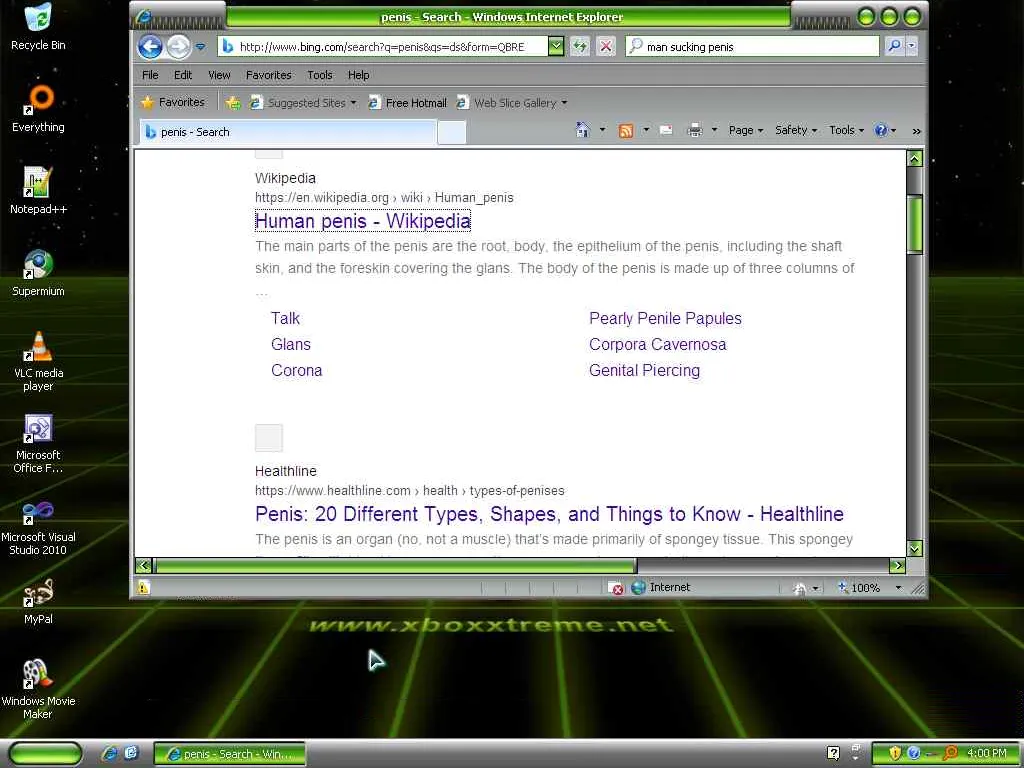
Task: Open the recent pages dropdown beside Forward
Action: [x=200, y=47]
